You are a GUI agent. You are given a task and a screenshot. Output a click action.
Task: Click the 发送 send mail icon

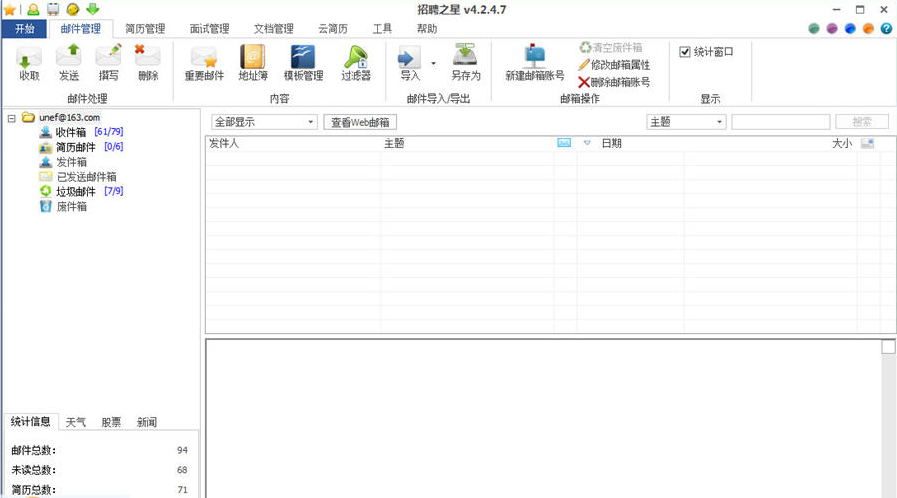tap(69, 63)
